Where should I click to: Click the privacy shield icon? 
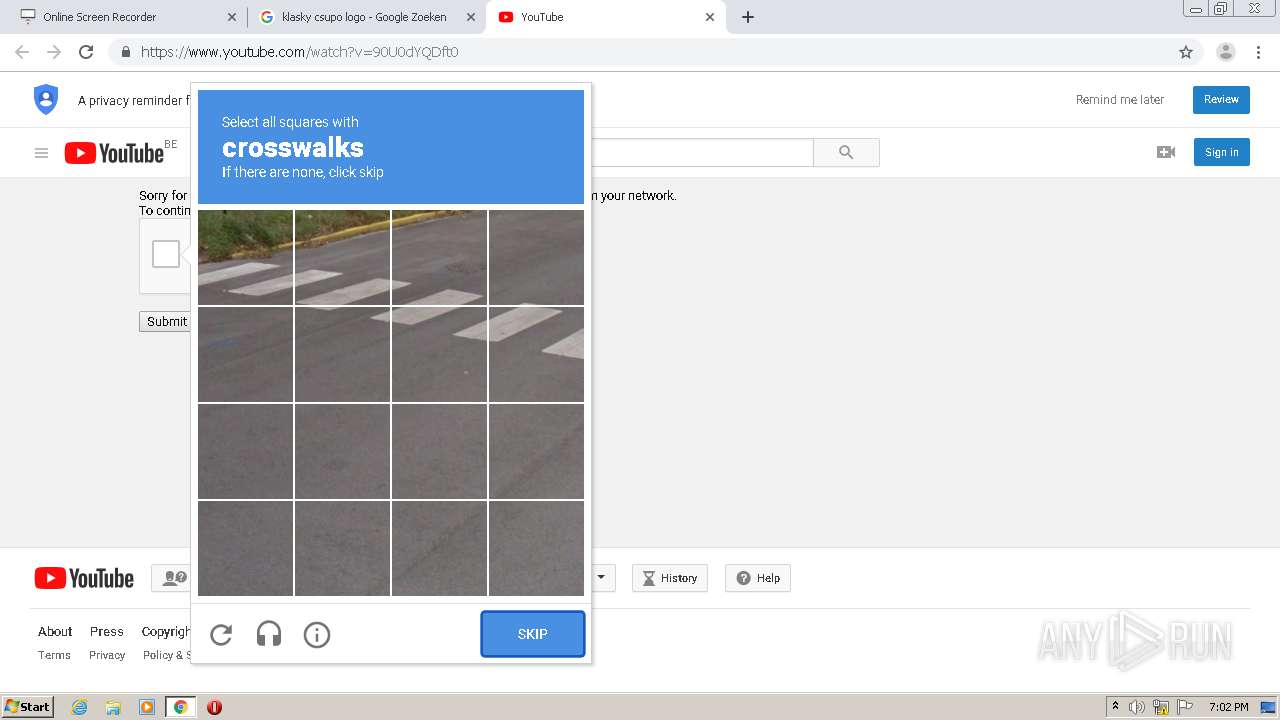46,99
